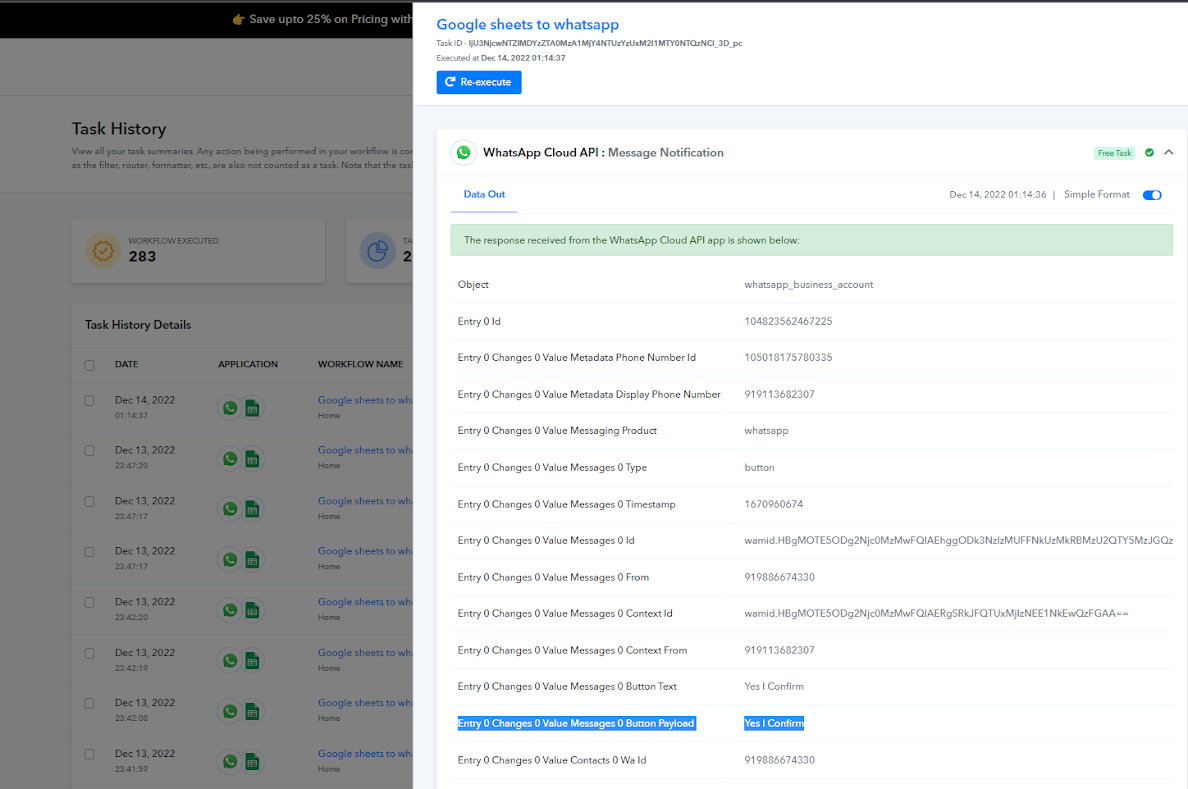The image size is (1188, 789).
Task: Select the highlighted Yes I Confirm payload value
Action: [774, 723]
